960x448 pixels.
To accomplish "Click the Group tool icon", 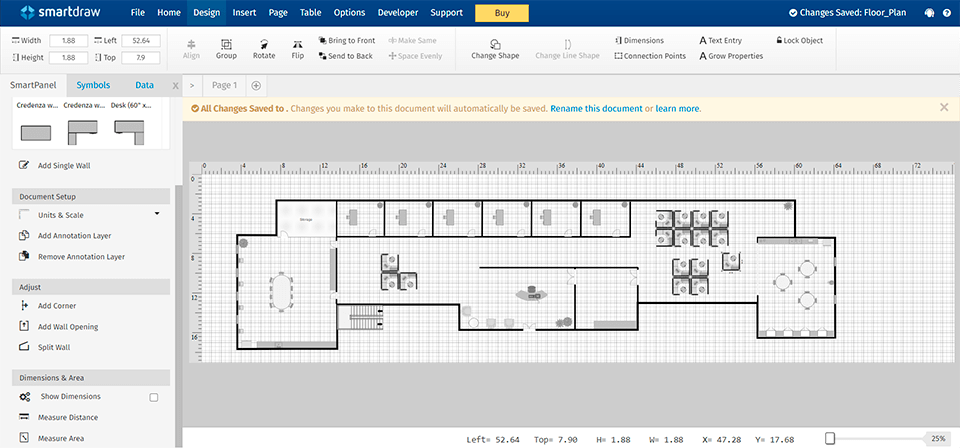I will click(226, 49).
